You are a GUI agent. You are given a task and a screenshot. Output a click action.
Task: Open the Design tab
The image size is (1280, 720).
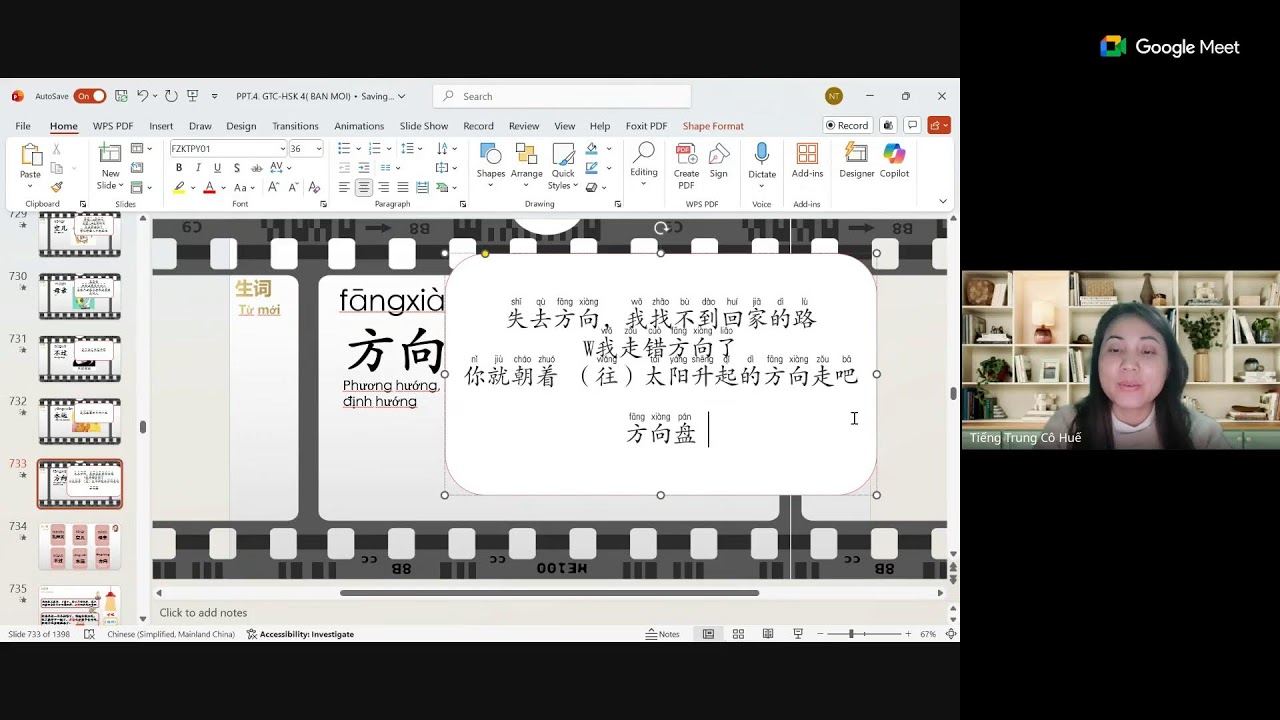tap(241, 126)
